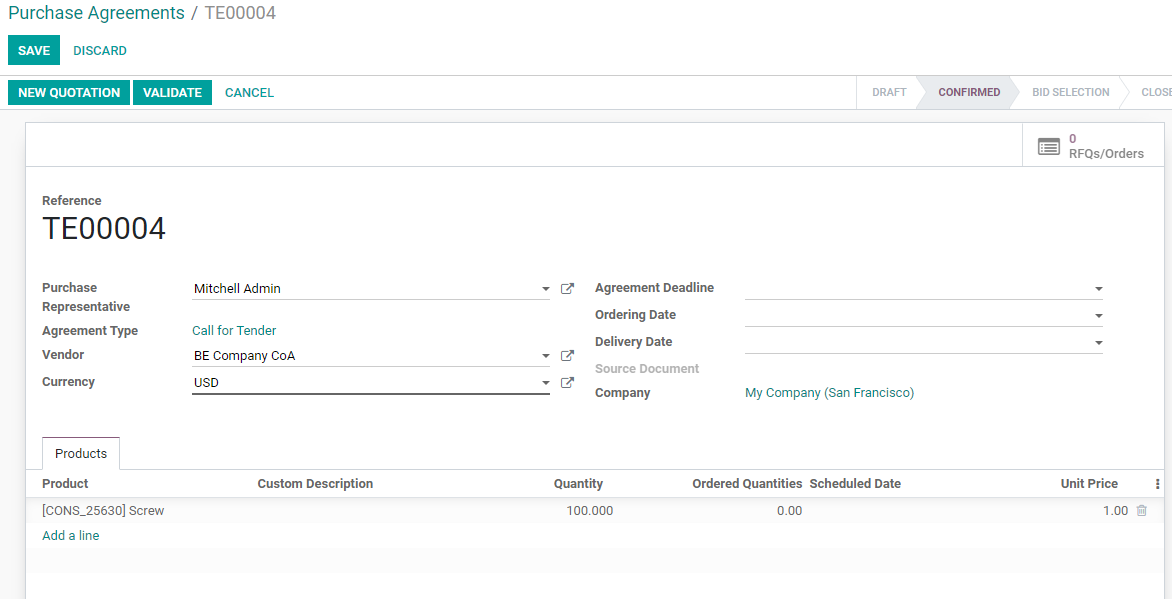Click the New Quotation button

tap(69, 93)
